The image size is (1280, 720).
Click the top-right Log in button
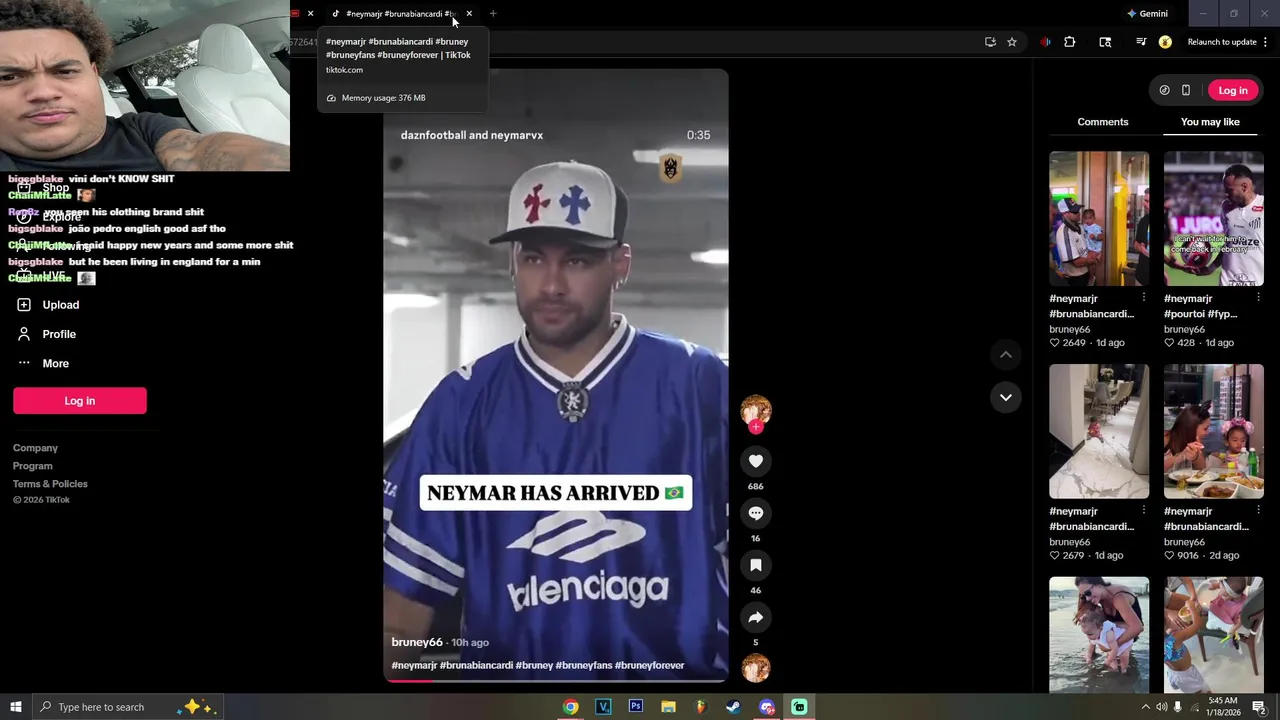click(1233, 90)
